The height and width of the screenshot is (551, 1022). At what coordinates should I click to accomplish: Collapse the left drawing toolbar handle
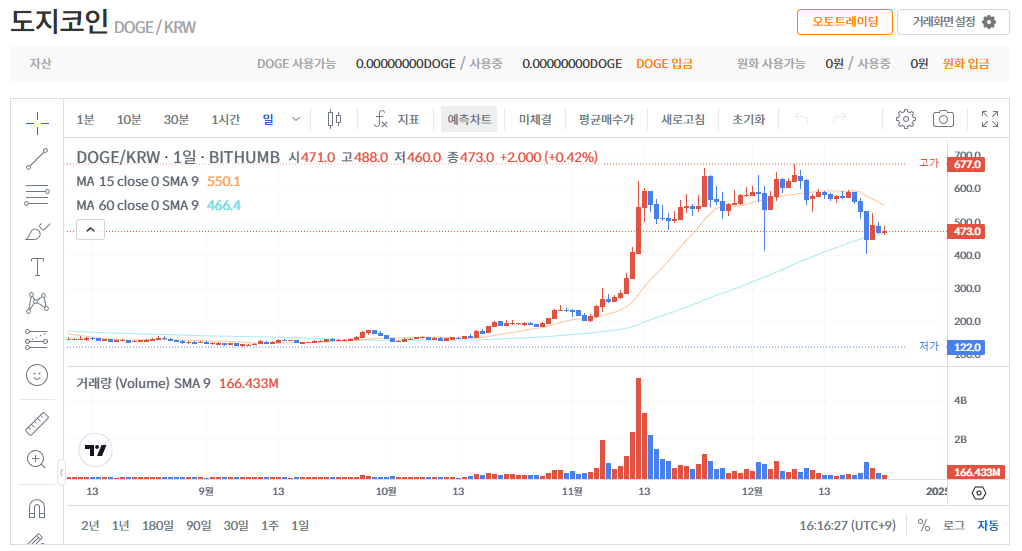61,471
